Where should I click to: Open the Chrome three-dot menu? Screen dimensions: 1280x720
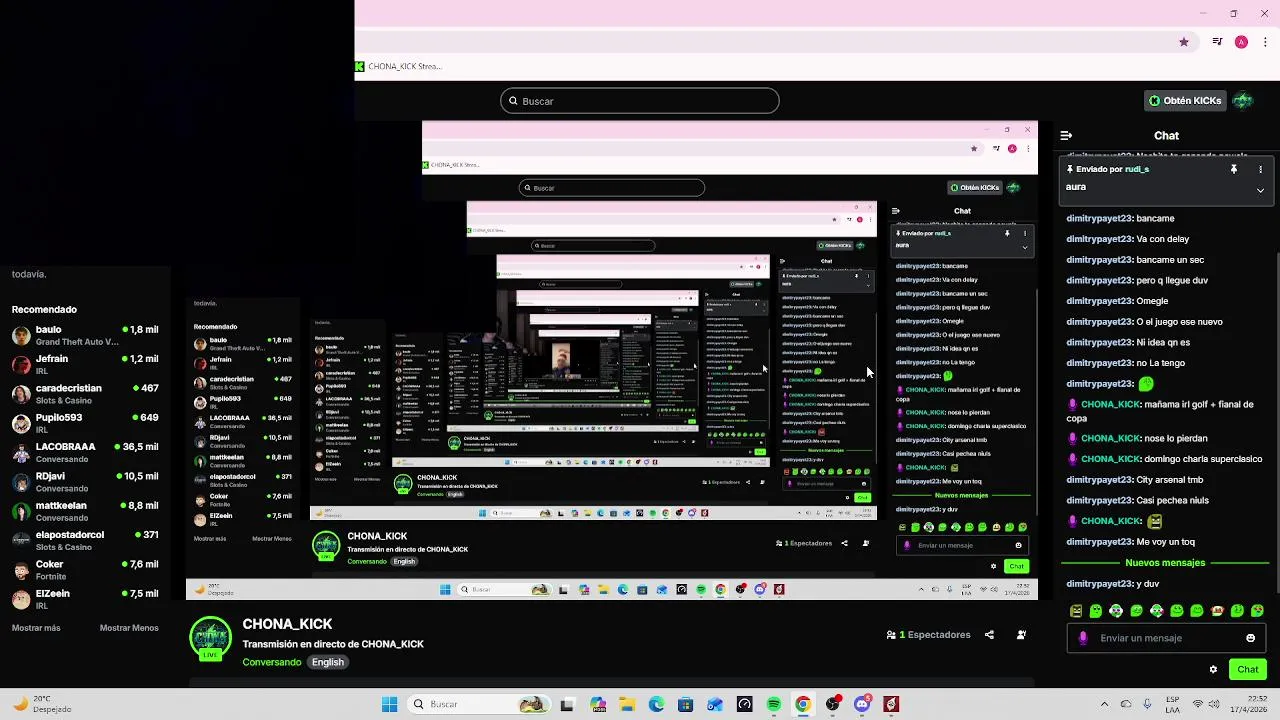click(x=1265, y=42)
